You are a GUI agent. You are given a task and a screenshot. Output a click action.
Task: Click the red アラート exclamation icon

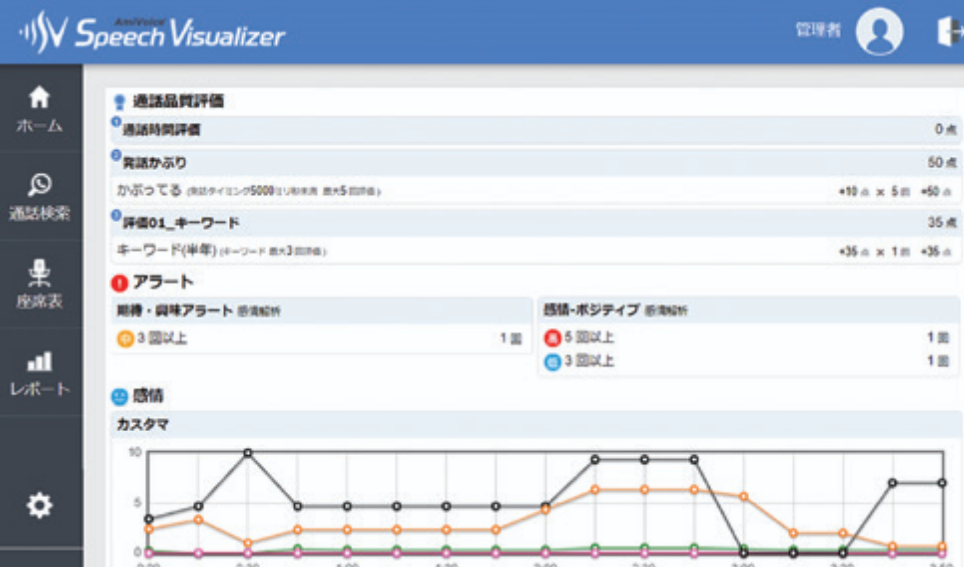pos(120,283)
